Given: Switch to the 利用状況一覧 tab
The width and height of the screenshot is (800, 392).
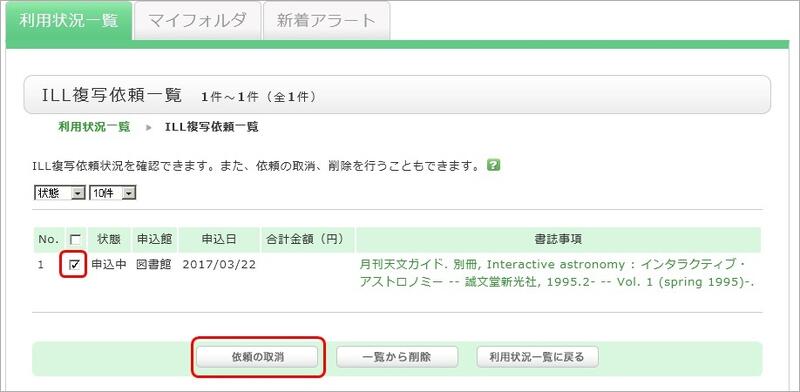Looking at the screenshot, I should pos(69,20).
